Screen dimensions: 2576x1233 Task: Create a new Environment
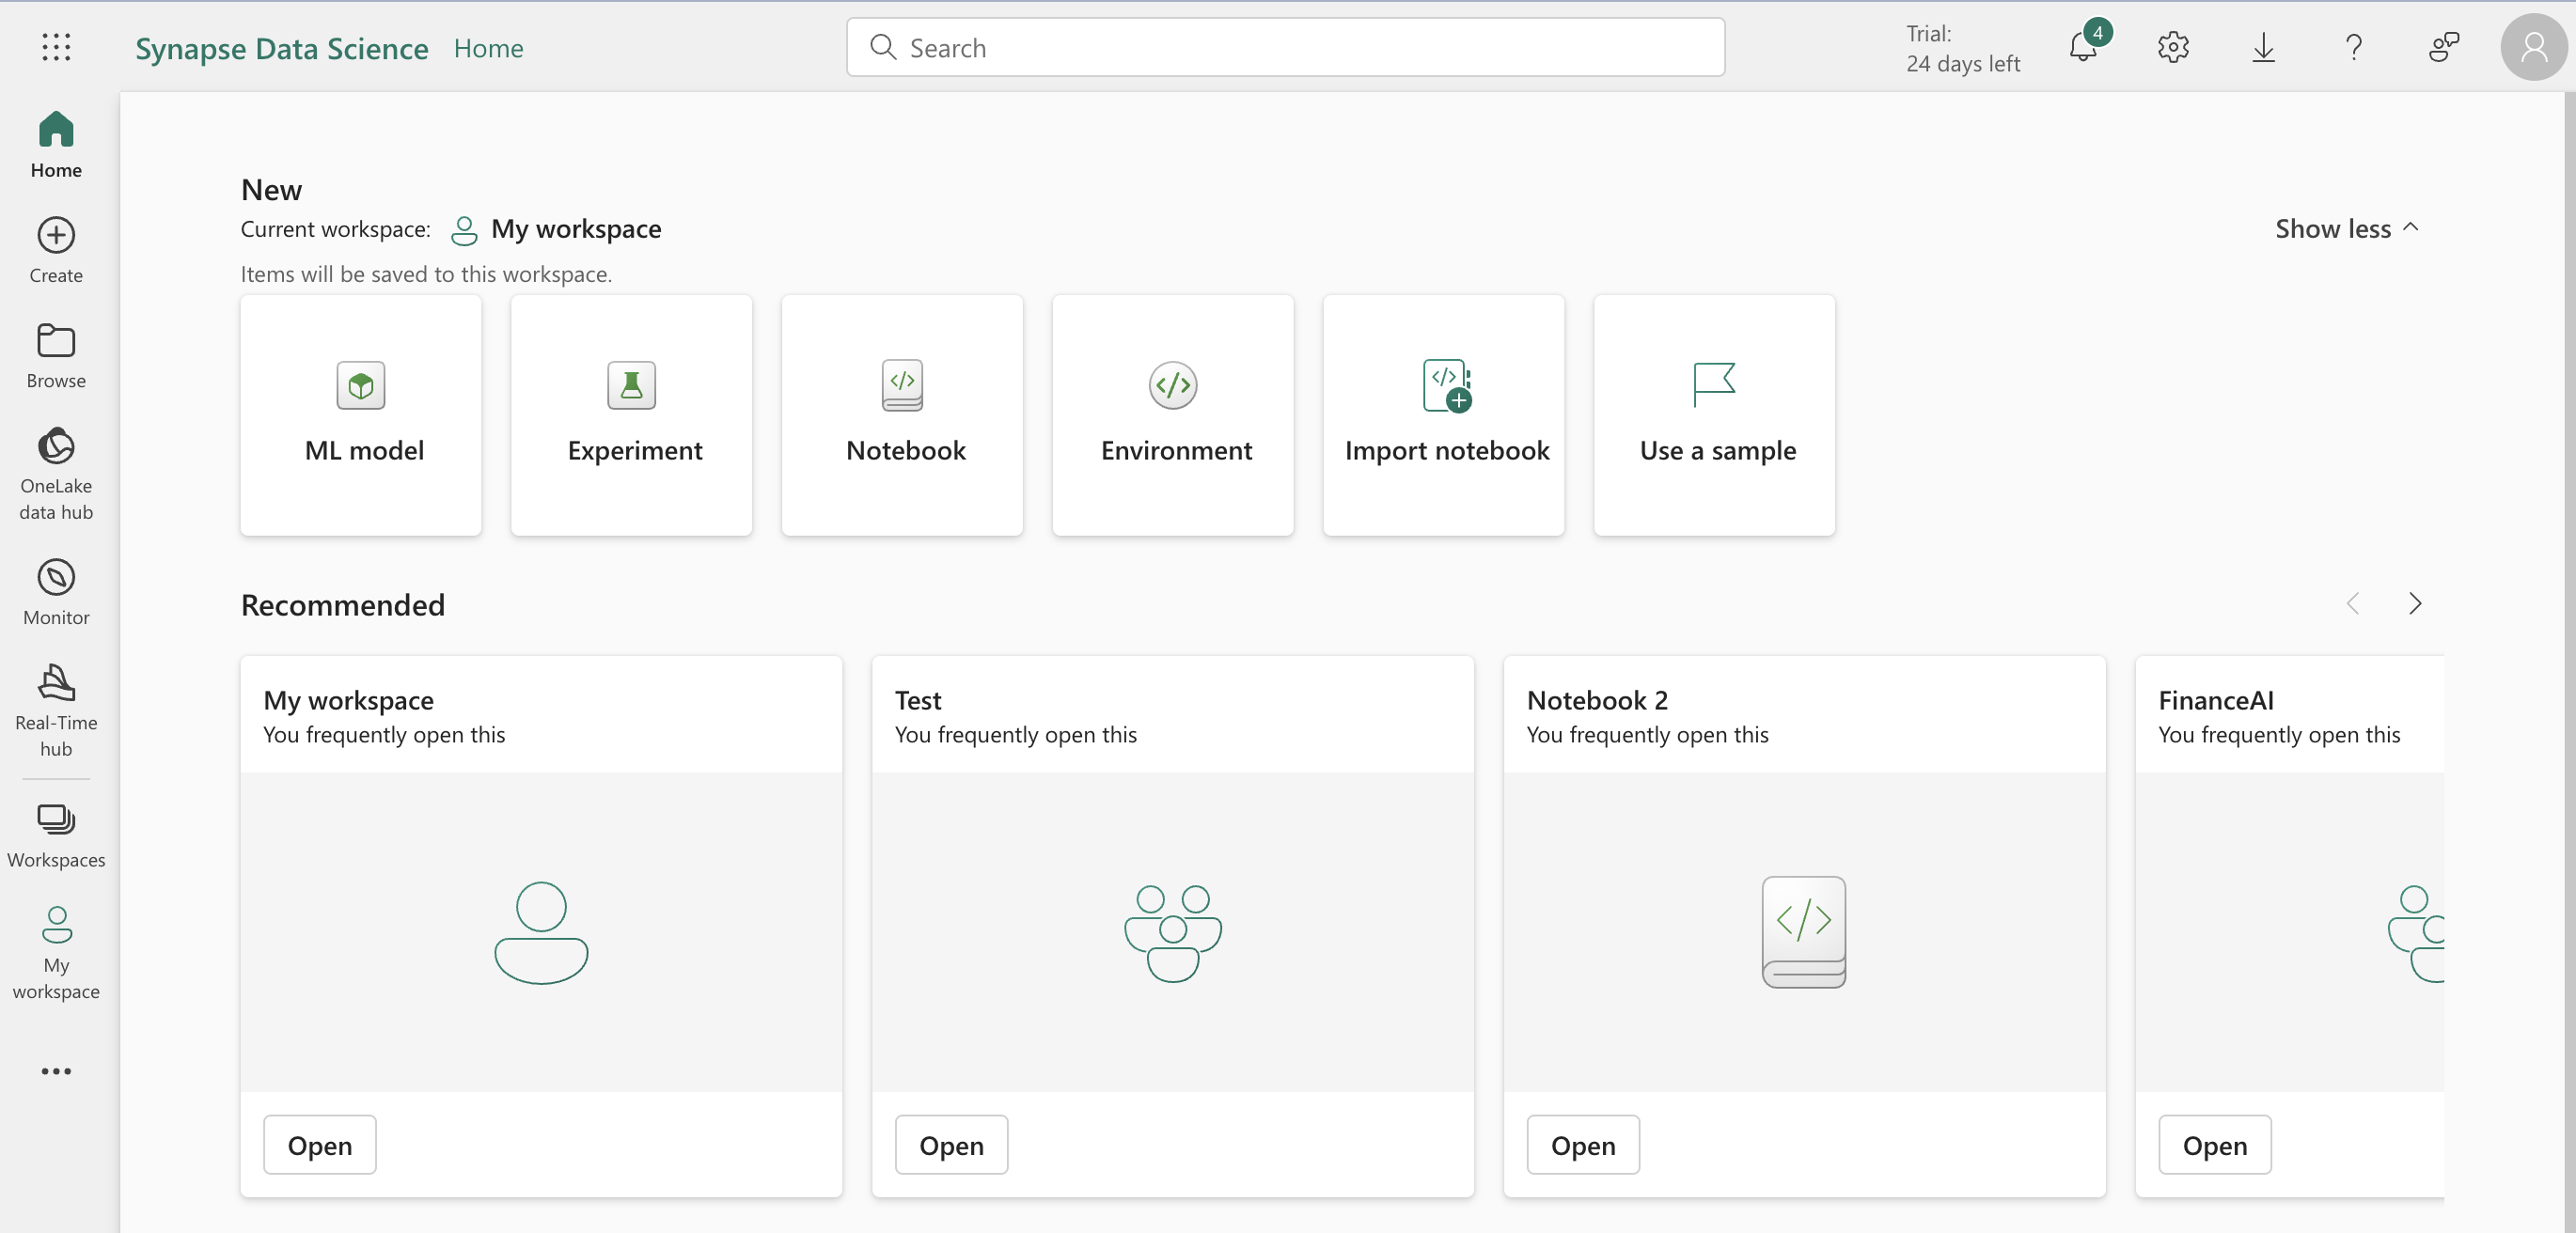[1173, 415]
